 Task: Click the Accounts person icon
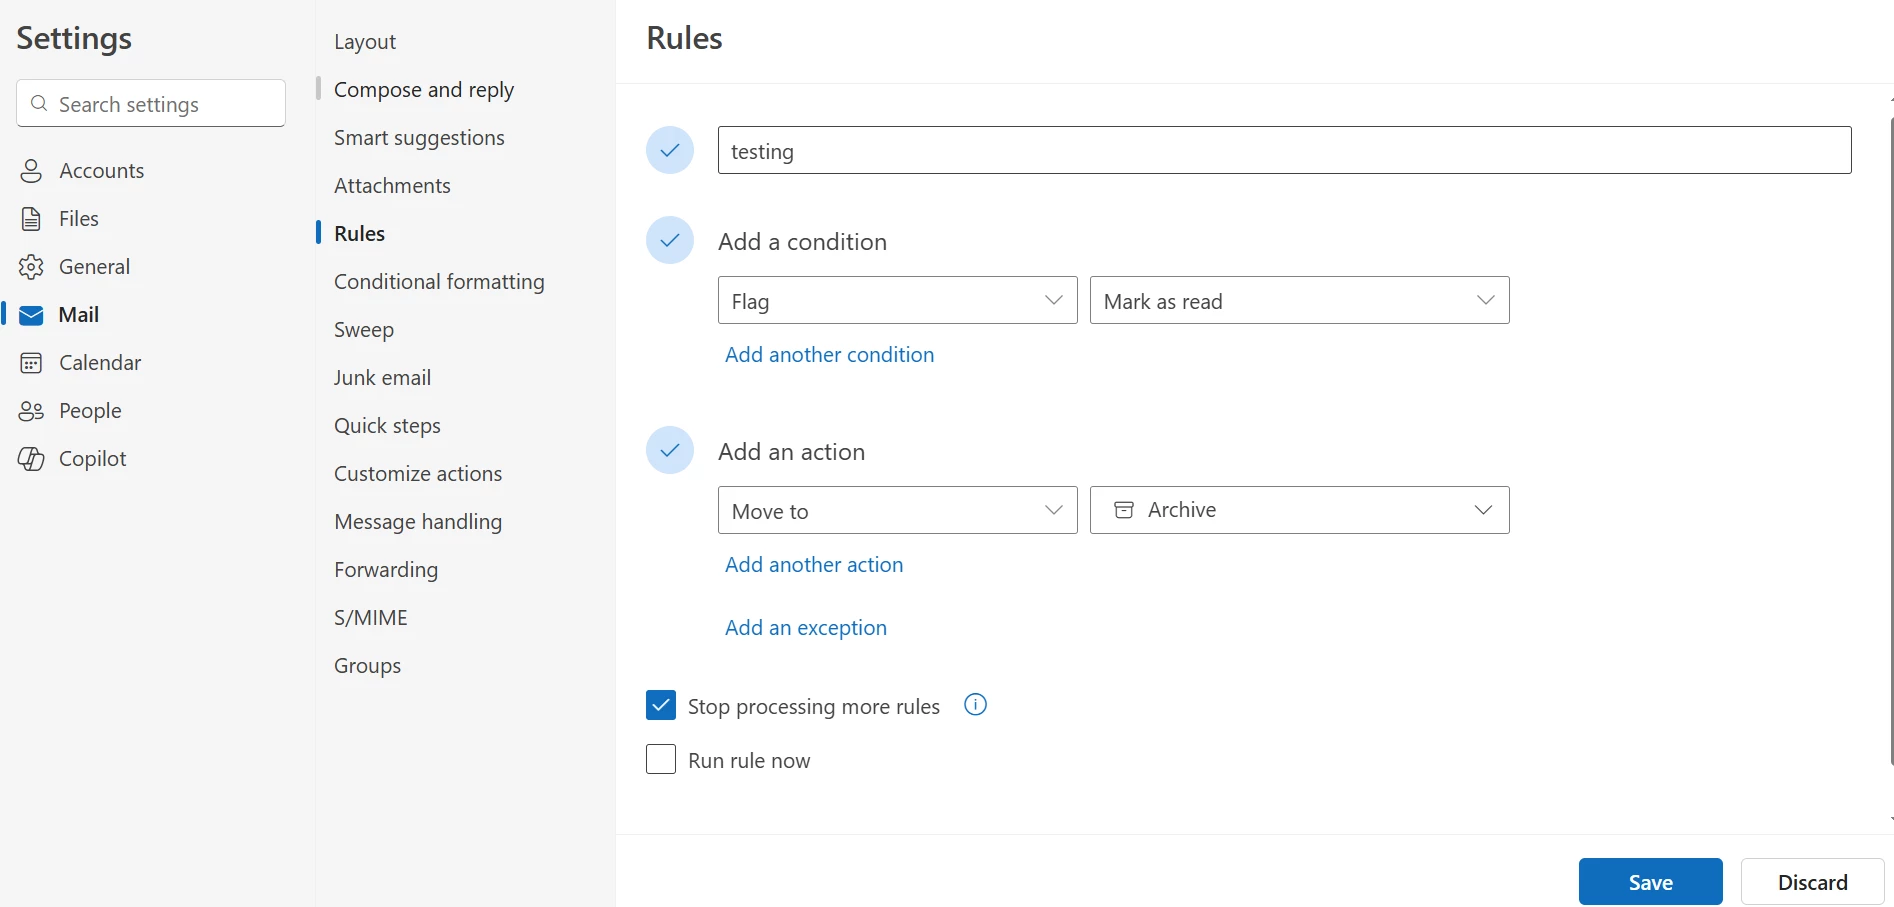pos(31,171)
